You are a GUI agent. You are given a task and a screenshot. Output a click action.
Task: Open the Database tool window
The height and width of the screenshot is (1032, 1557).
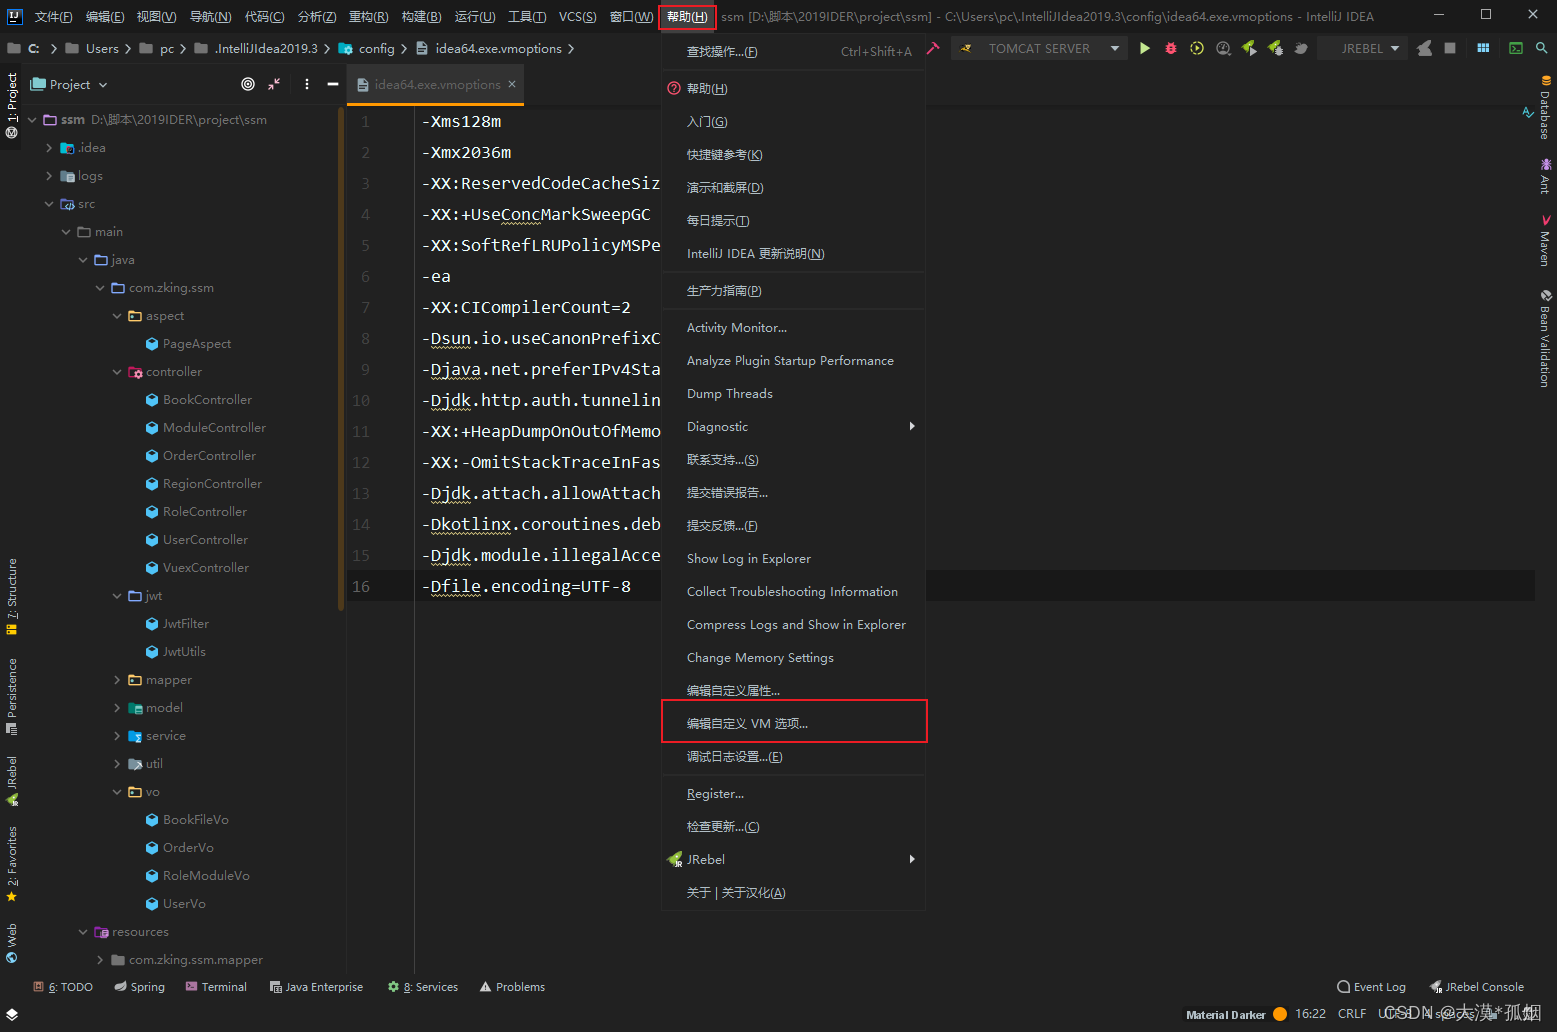click(1545, 108)
